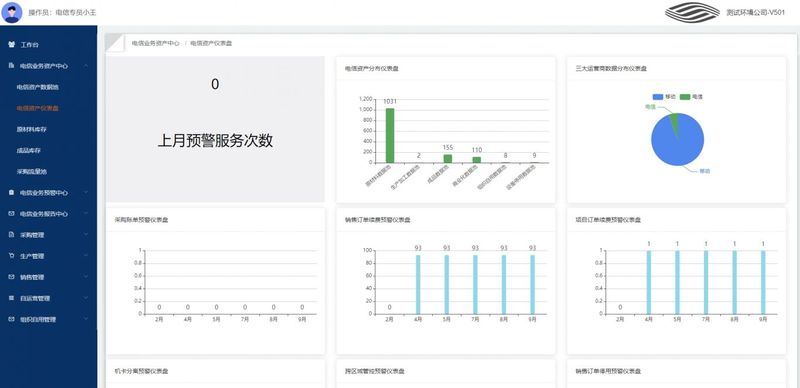
Task: Click 电信业务资产中心 breadcrumb link
Action: point(156,43)
